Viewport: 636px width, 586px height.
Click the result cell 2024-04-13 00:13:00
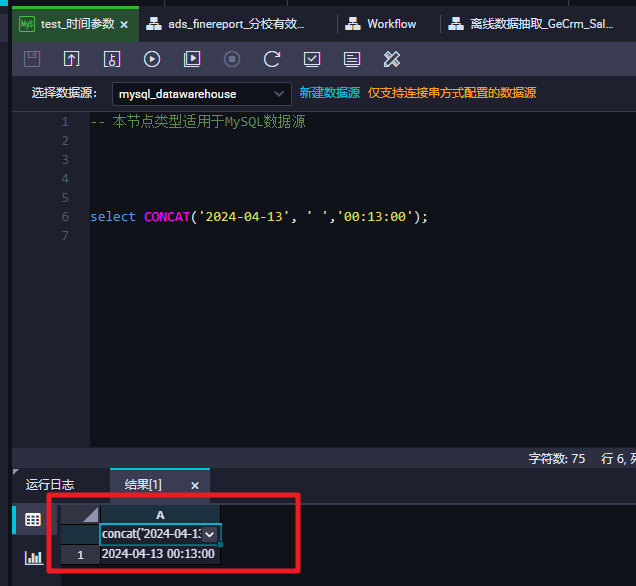point(160,554)
